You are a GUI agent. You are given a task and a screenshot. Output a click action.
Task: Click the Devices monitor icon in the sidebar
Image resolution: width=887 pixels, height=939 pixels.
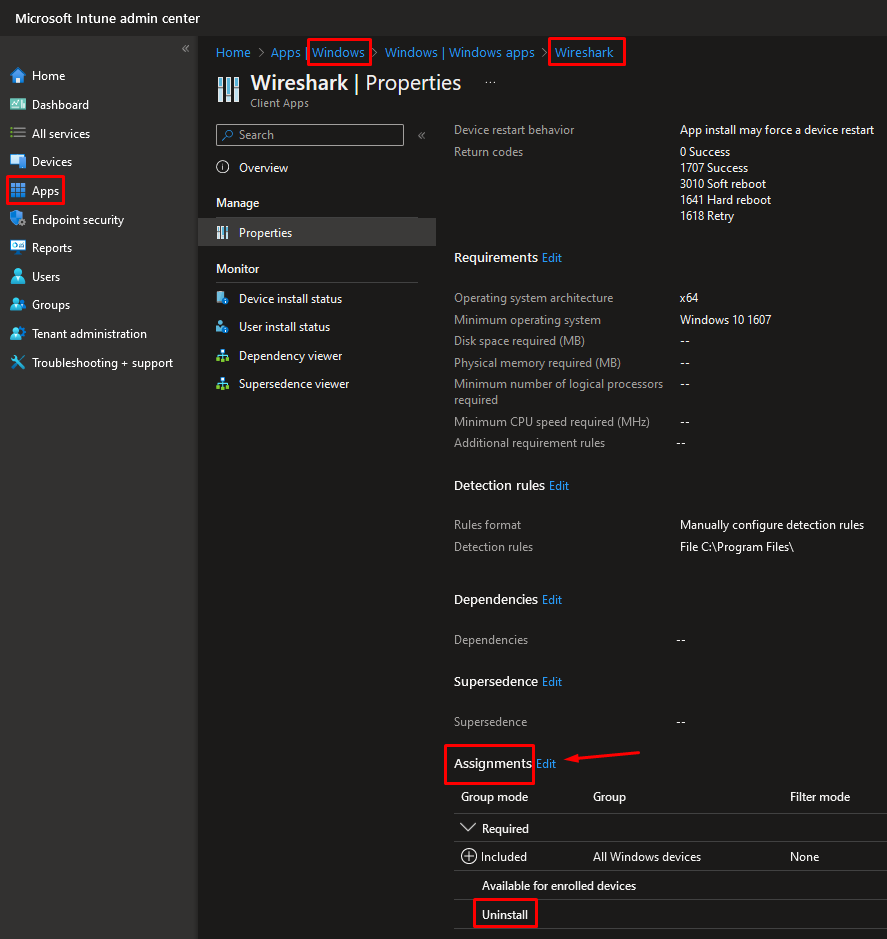click(18, 162)
